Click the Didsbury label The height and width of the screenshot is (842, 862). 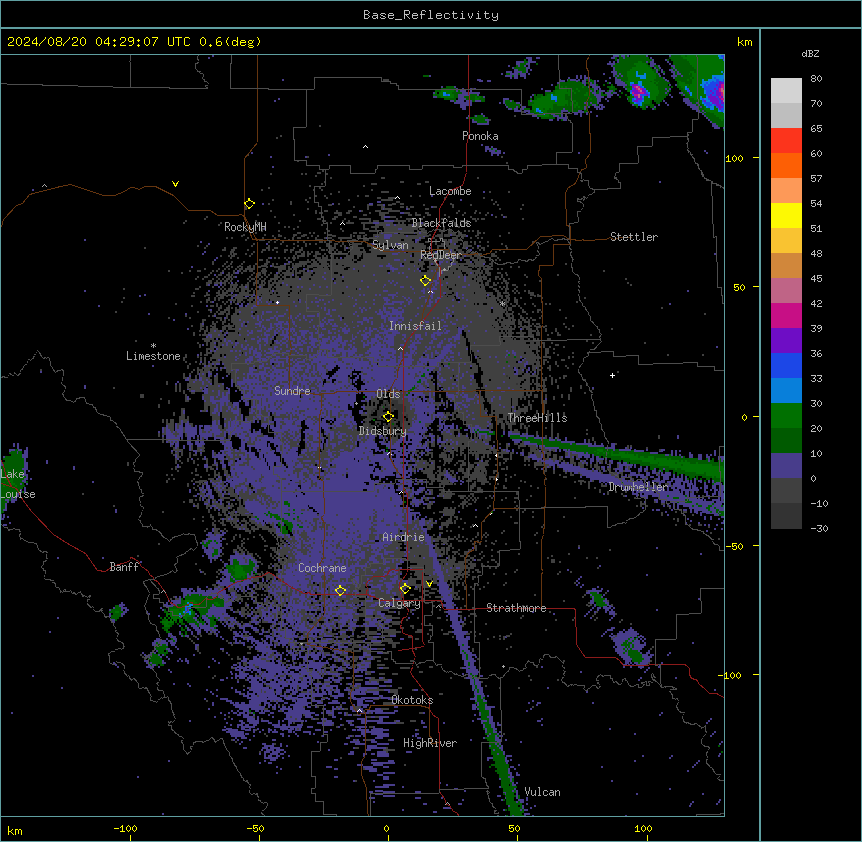[x=383, y=431]
